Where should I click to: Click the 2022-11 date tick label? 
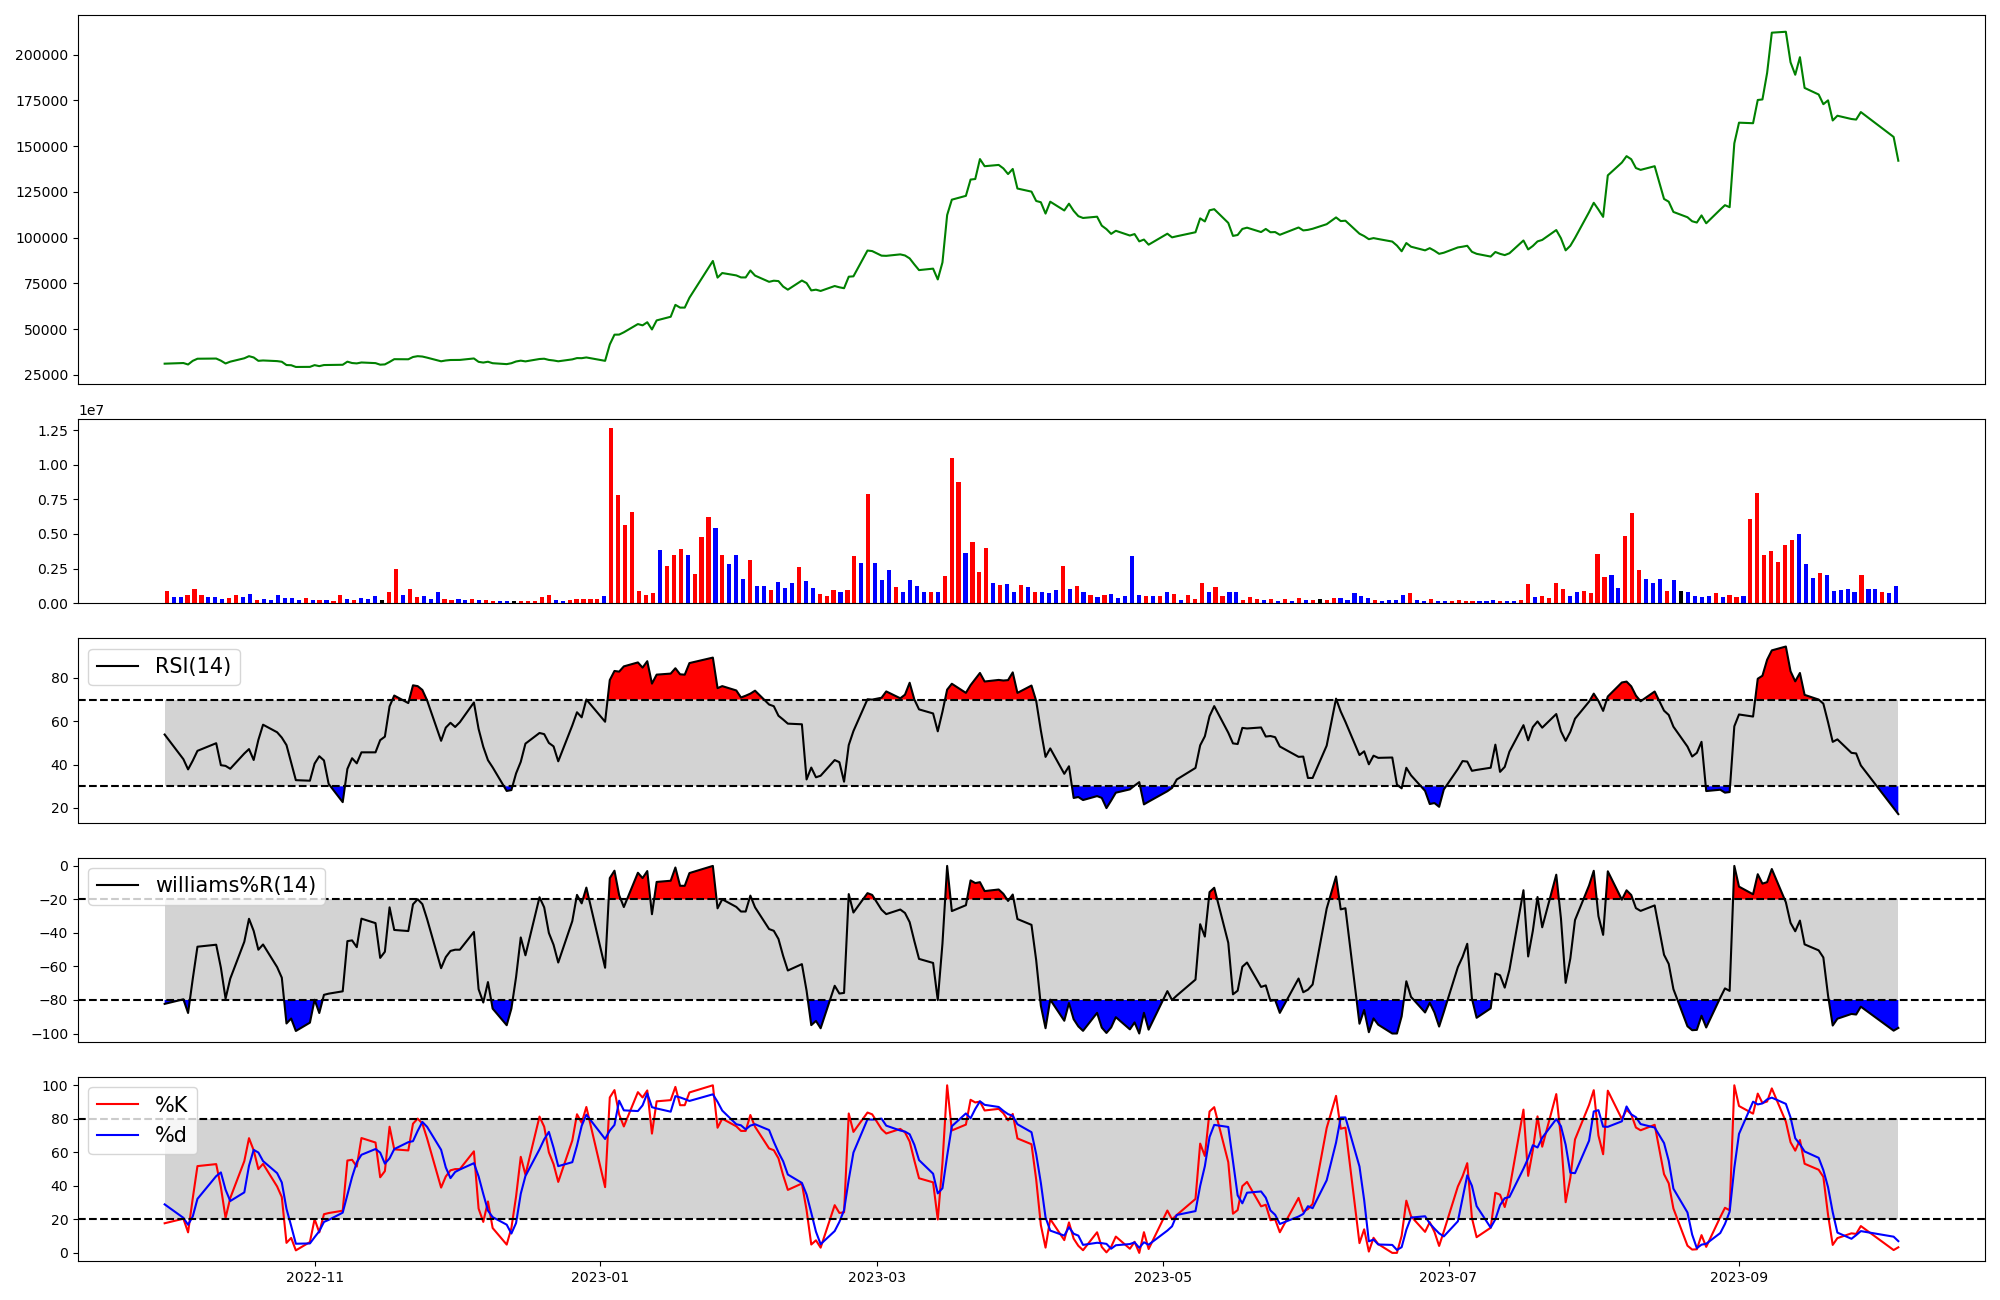(x=315, y=1277)
